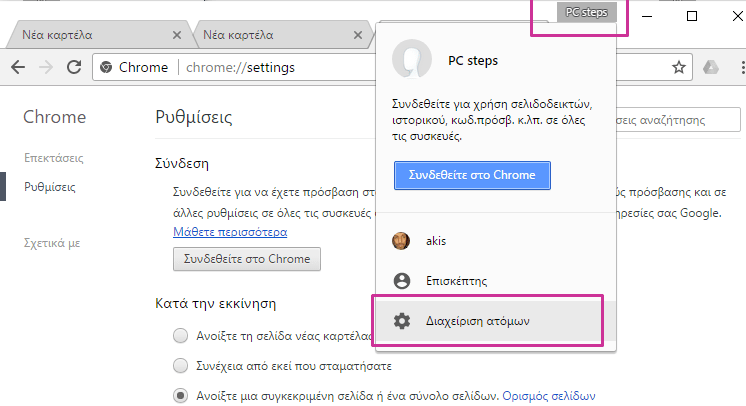This screenshot has height=406, width=746.
Task: Click the Σύνδεση section heading
Action: (182, 163)
